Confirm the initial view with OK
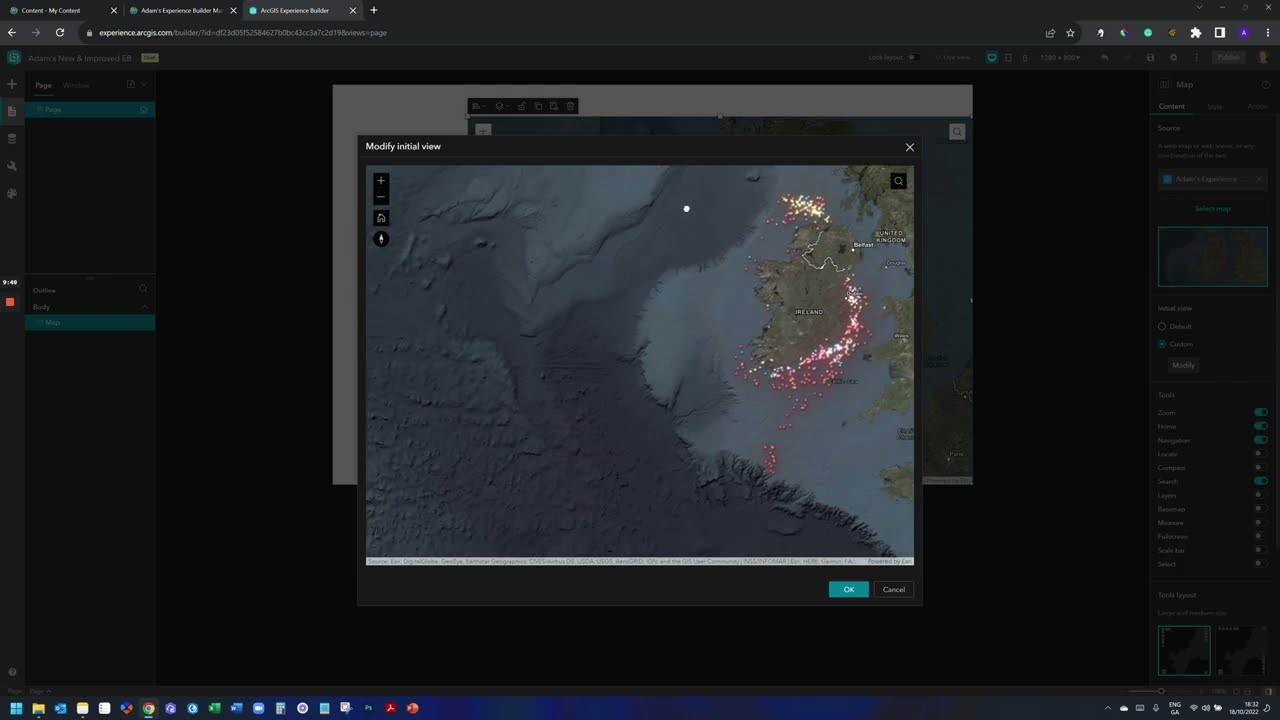The height and width of the screenshot is (720, 1280). click(x=848, y=589)
